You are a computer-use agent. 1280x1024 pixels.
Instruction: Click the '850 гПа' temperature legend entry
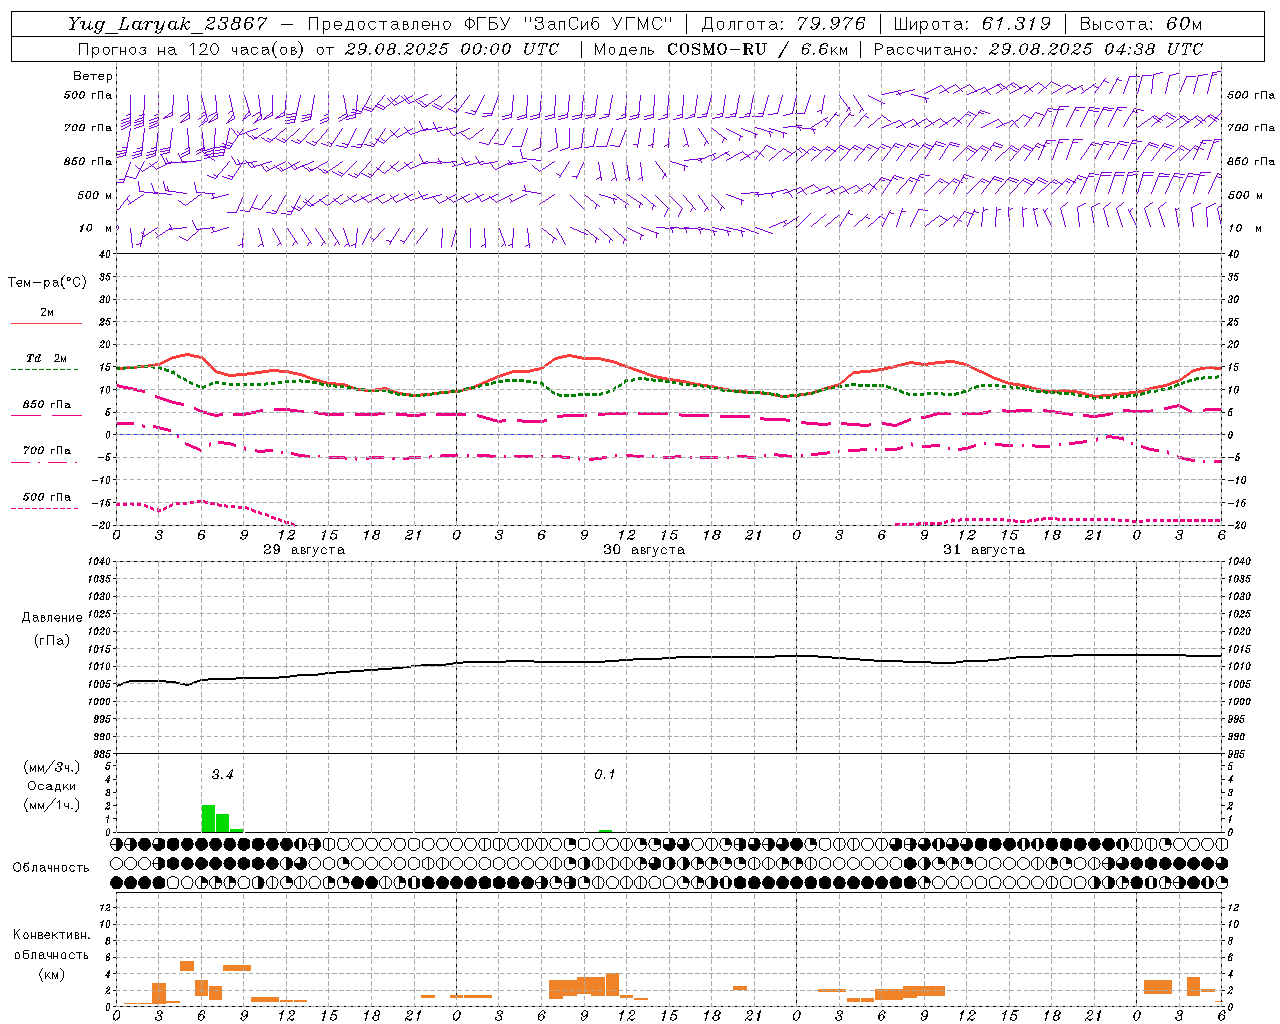tap(46, 405)
